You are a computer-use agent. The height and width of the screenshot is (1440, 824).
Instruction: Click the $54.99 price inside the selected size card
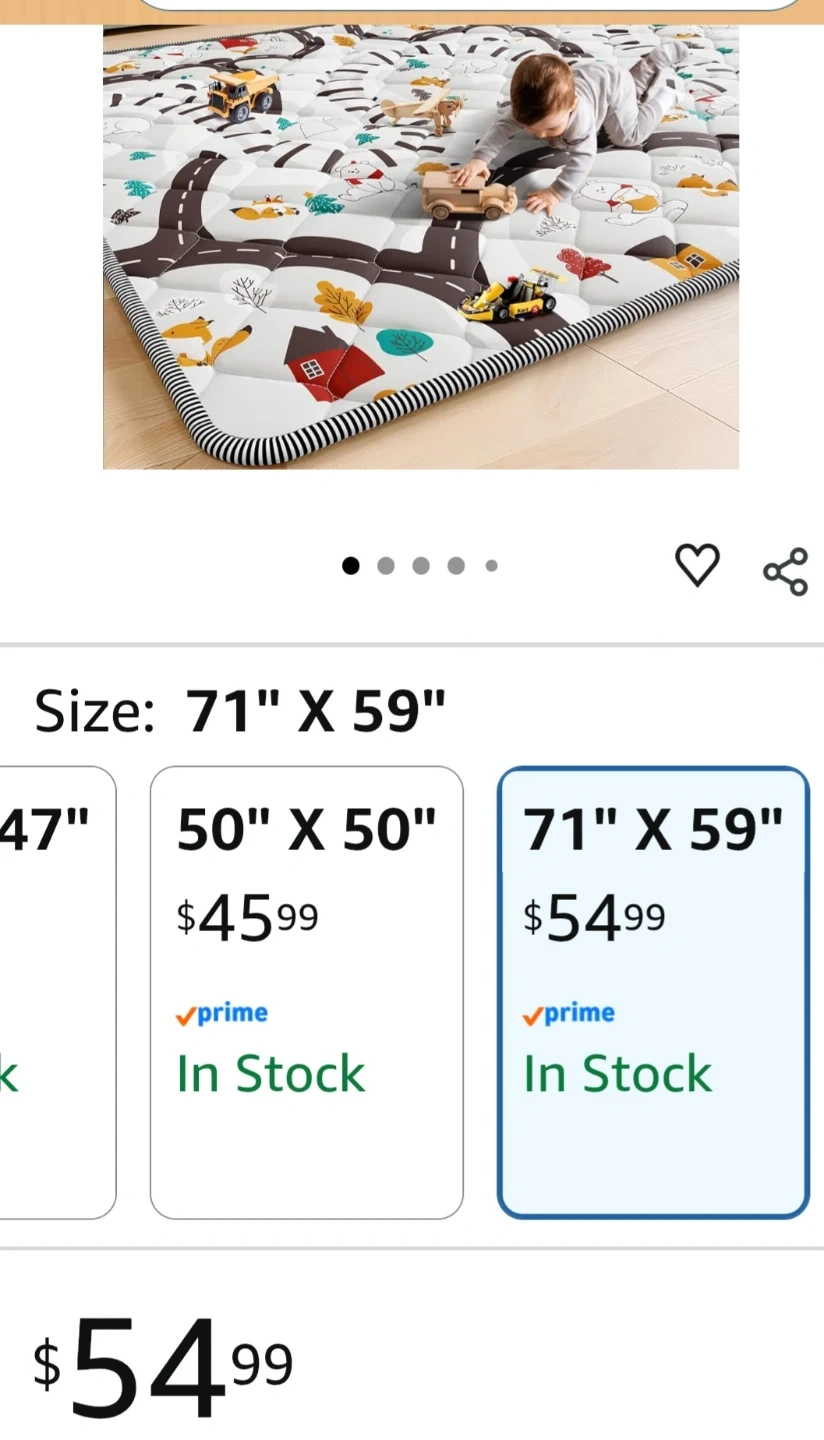click(x=594, y=918)
